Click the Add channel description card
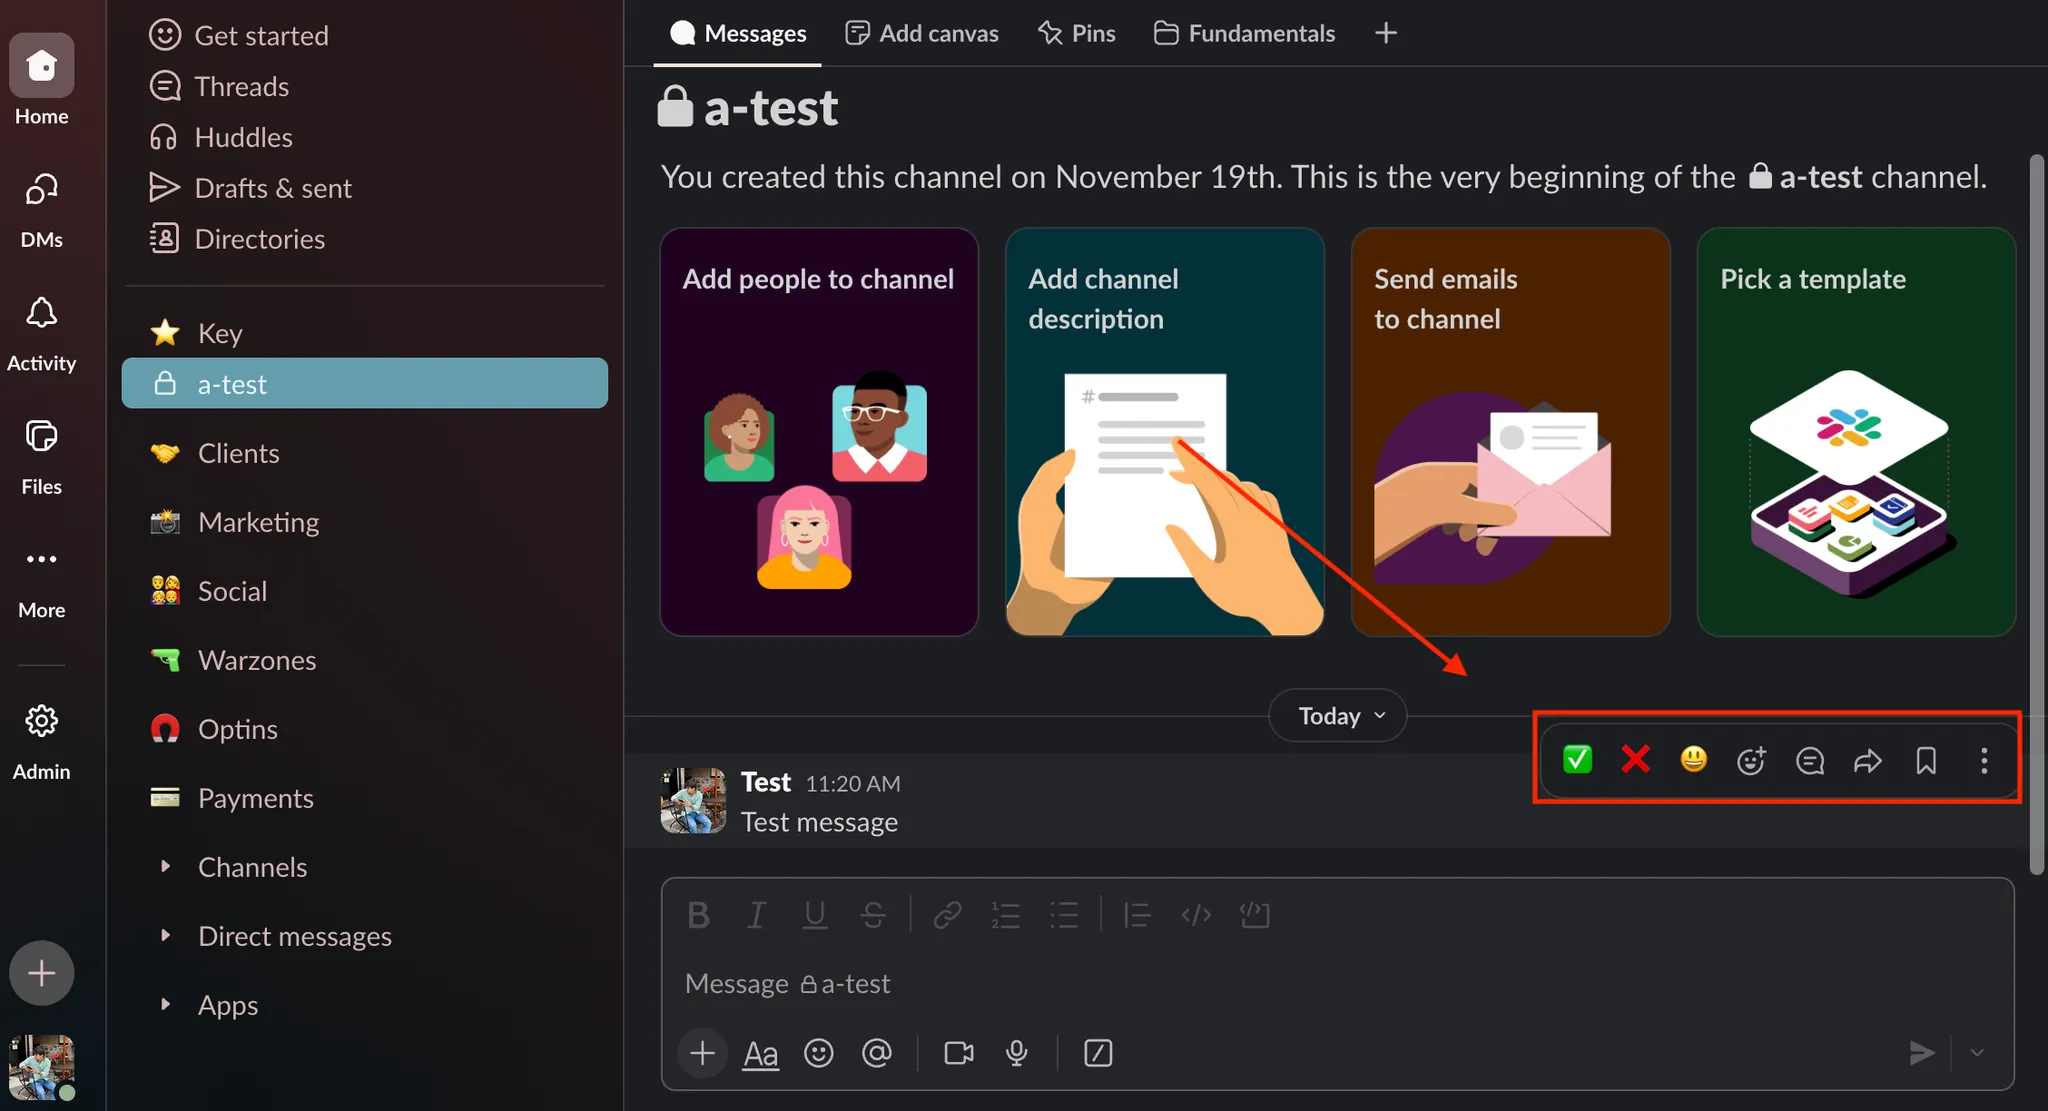Viewport: 2048px width, 1111px height. click(x=1165, y=432)
